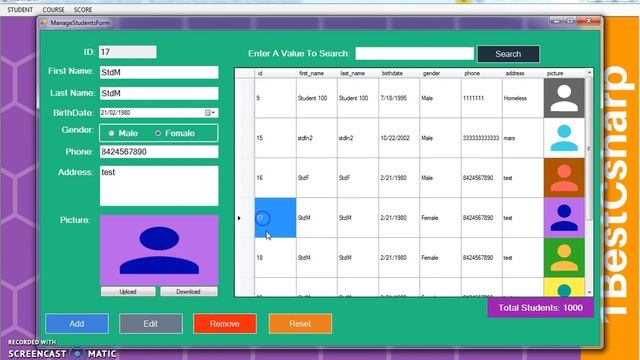Click the green avatar in row 18
The width and height of the screenshot is (640, 360).
pos(564,258)
